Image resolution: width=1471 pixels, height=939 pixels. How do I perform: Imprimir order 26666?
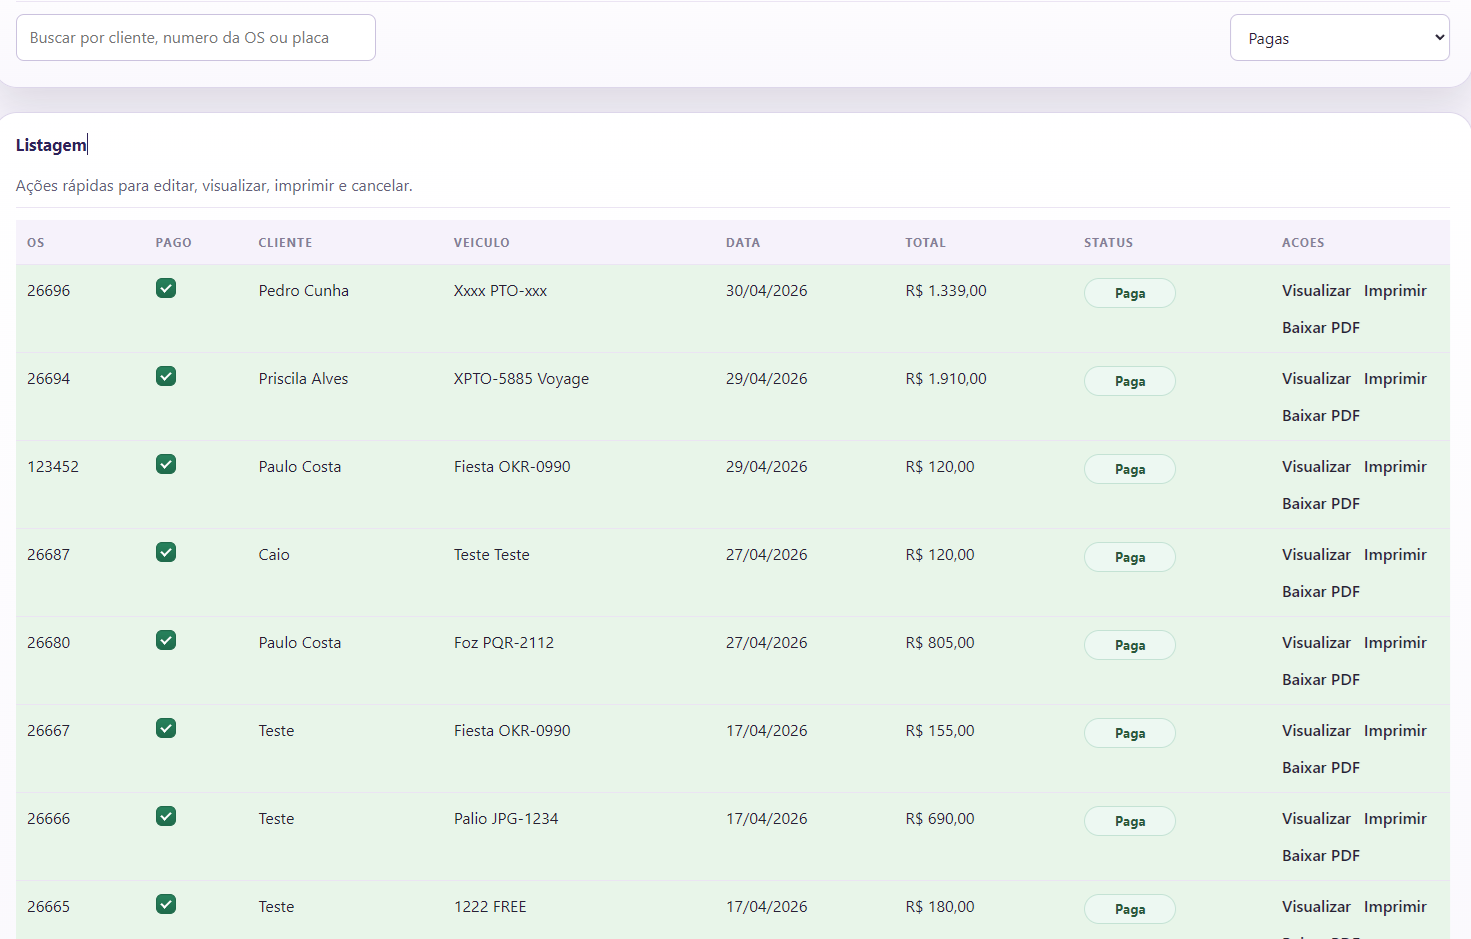pyautogui.click(x=1395, y=819)
